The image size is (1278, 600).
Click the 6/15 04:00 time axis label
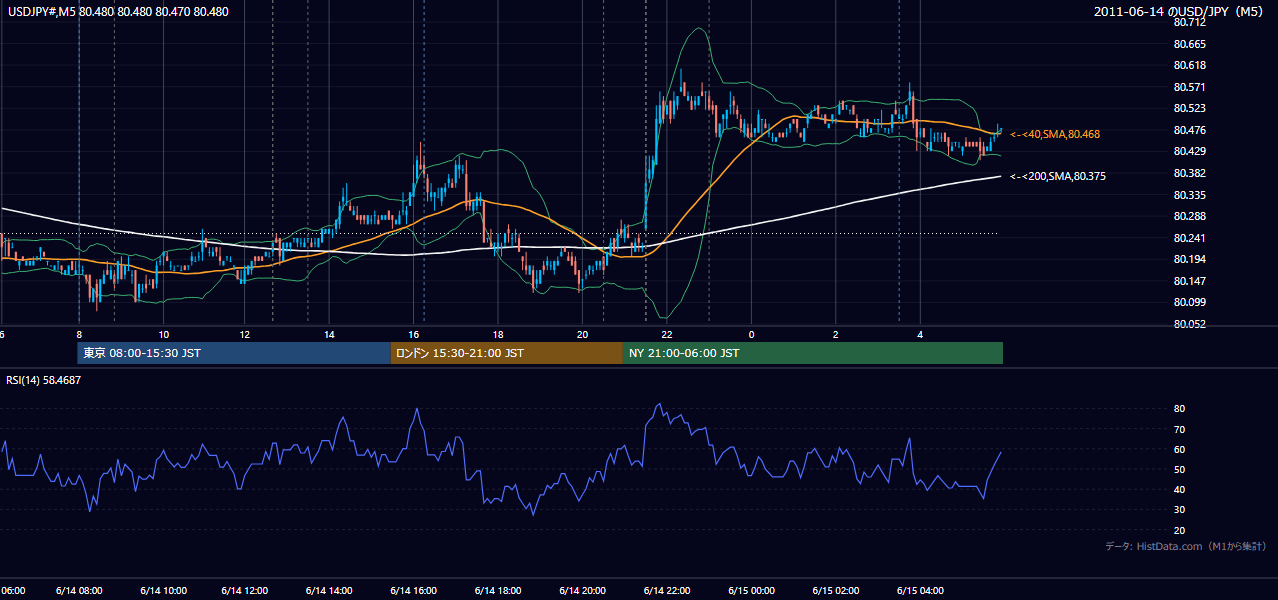point(918,591)
